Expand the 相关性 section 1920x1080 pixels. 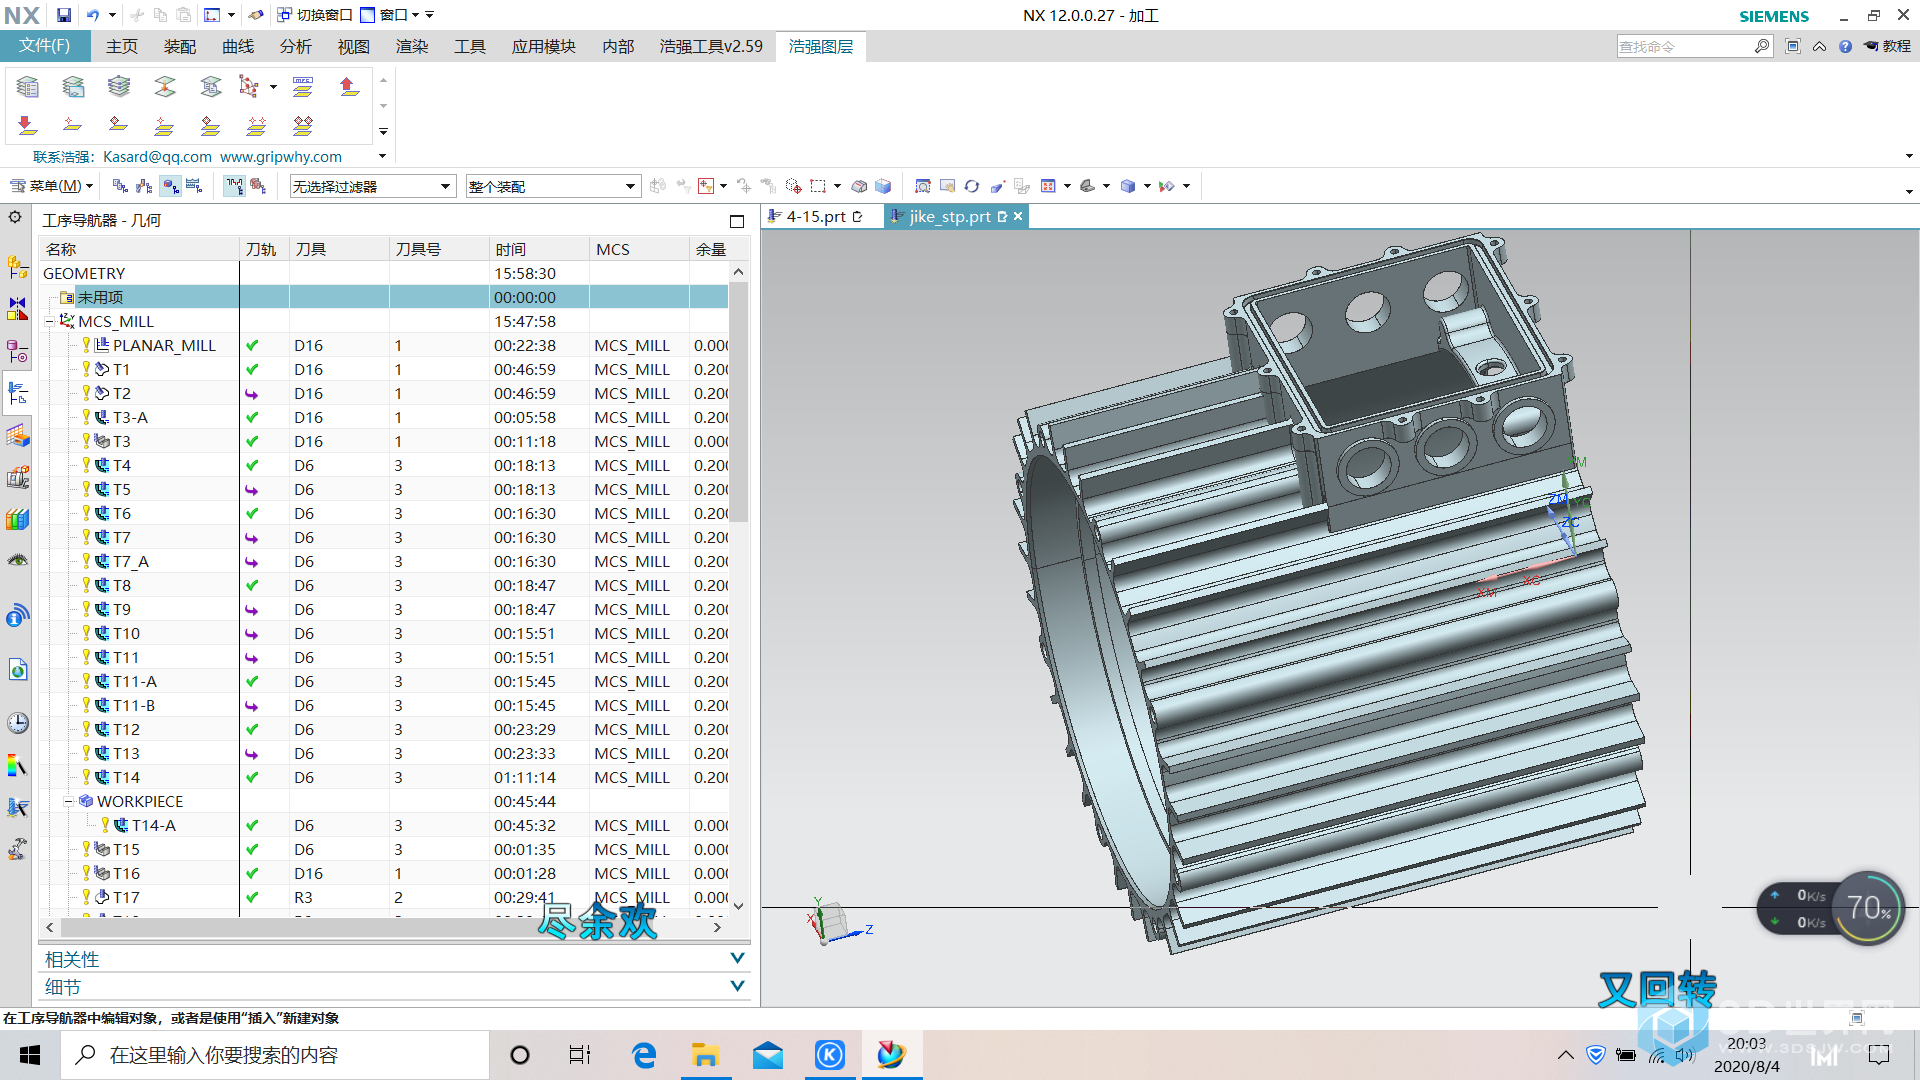(x=737, y=958)
